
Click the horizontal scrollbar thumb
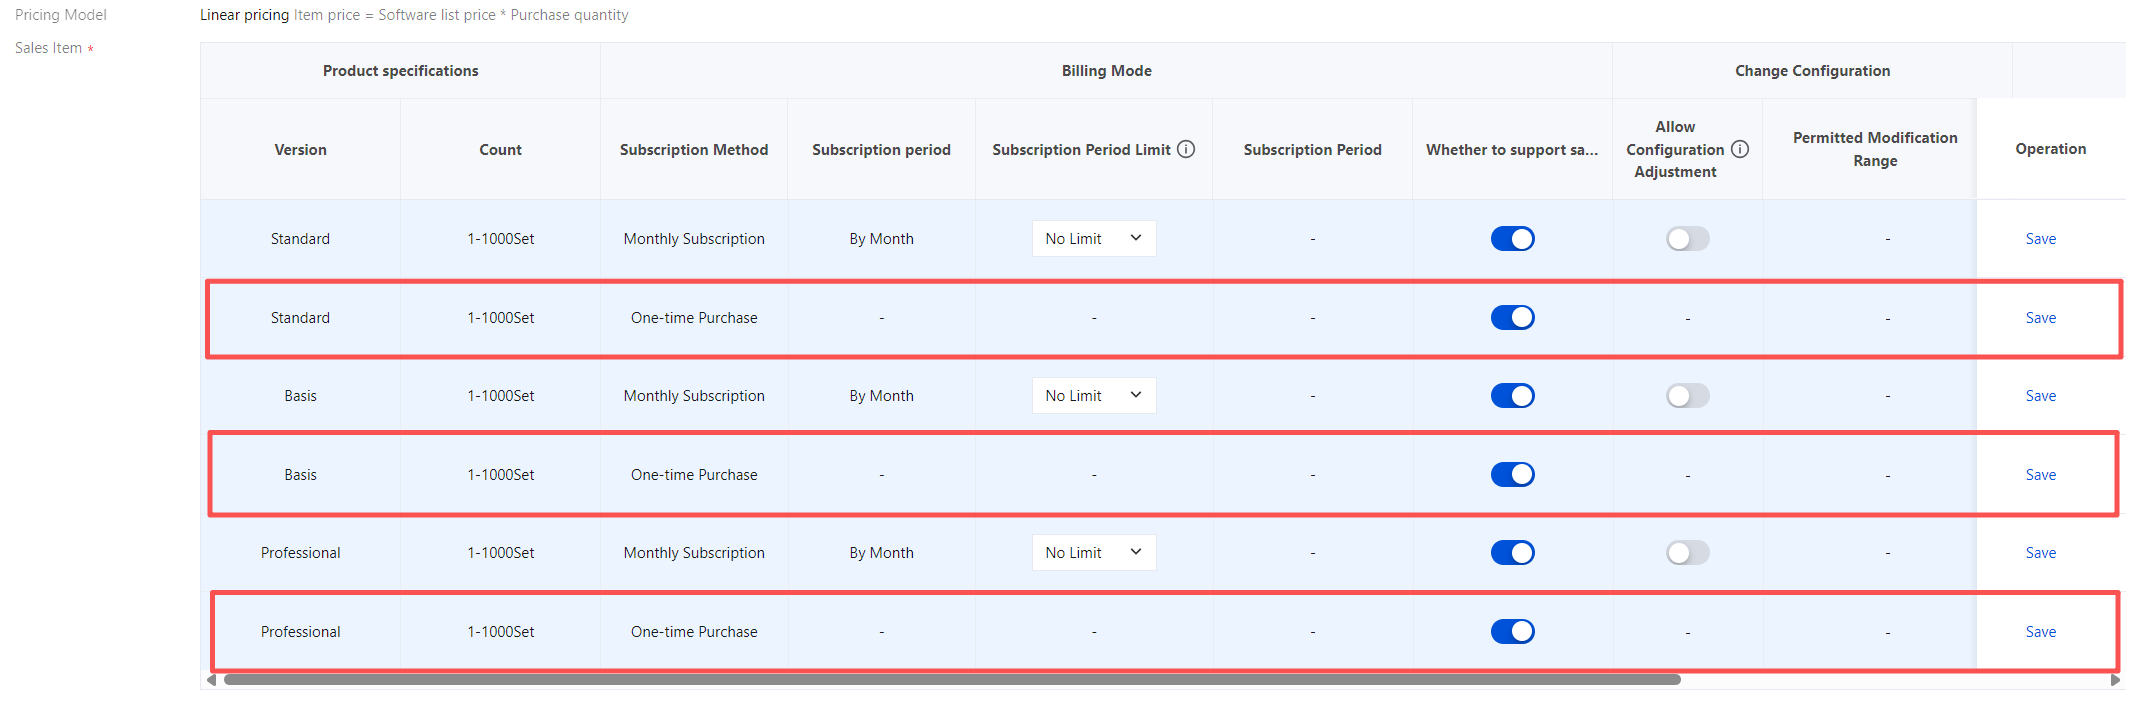tap(952, 680)
